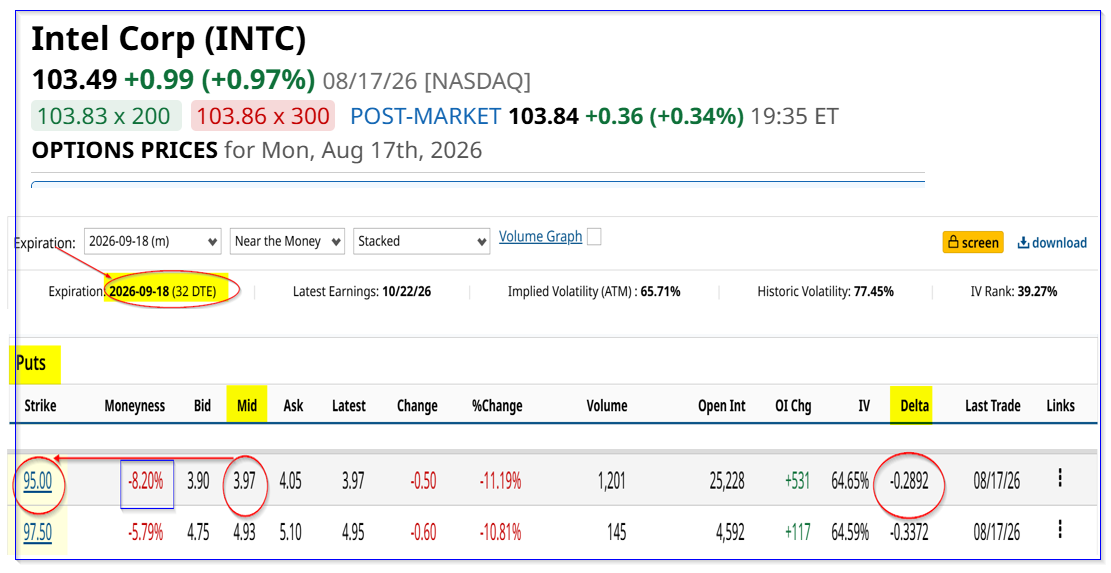Click the yellow screen button
1111x573 pixels.
coord(974,242)
